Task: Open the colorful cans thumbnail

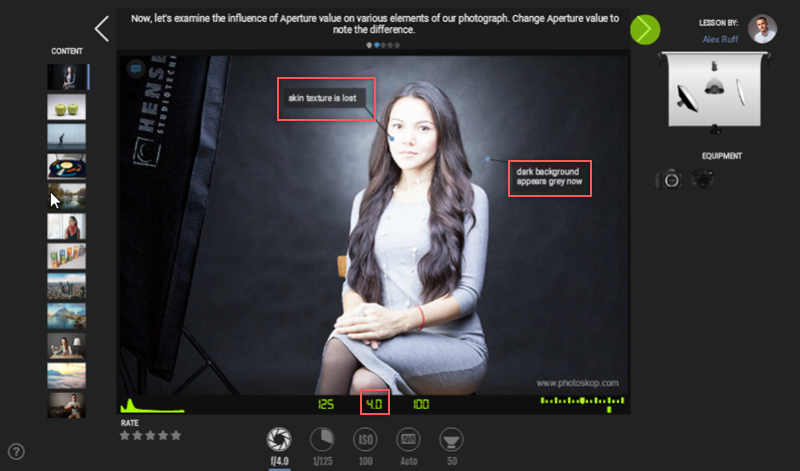Action: pyautogui.click(x=67, y=256)
